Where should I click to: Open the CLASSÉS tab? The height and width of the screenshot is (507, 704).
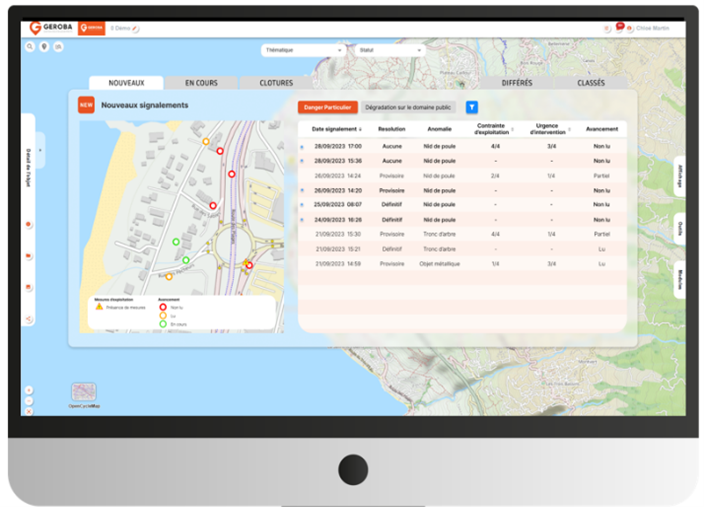tap(591, 83)
